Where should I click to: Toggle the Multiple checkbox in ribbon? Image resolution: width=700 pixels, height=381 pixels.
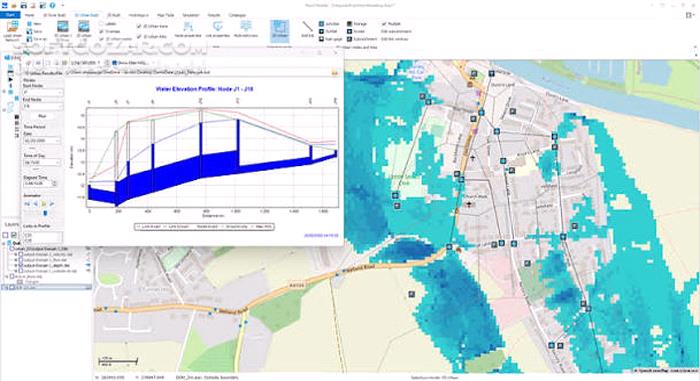[384, 24]
